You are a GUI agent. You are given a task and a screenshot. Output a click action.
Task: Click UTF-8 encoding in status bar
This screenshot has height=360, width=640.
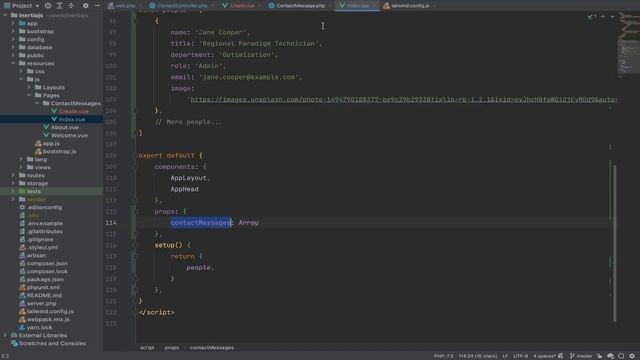point(520,356)
